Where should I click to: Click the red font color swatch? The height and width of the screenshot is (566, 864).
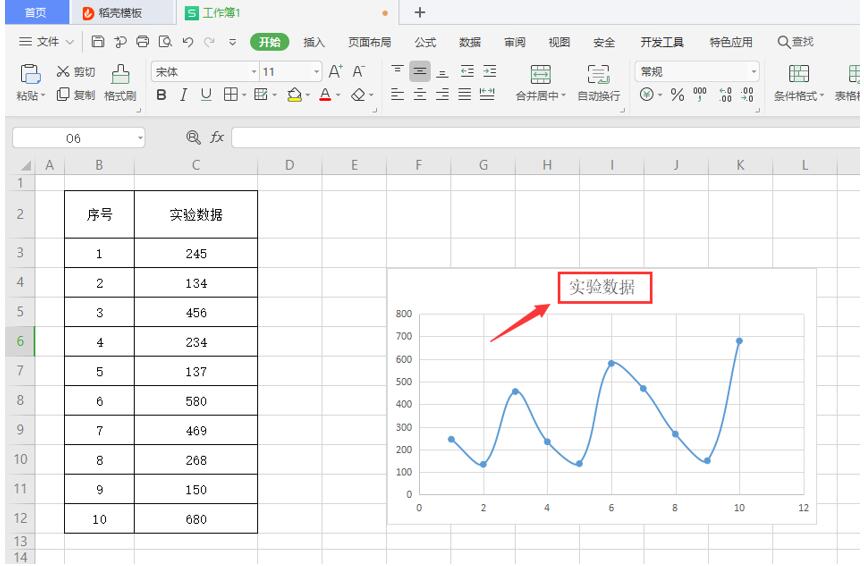[326, 95]
